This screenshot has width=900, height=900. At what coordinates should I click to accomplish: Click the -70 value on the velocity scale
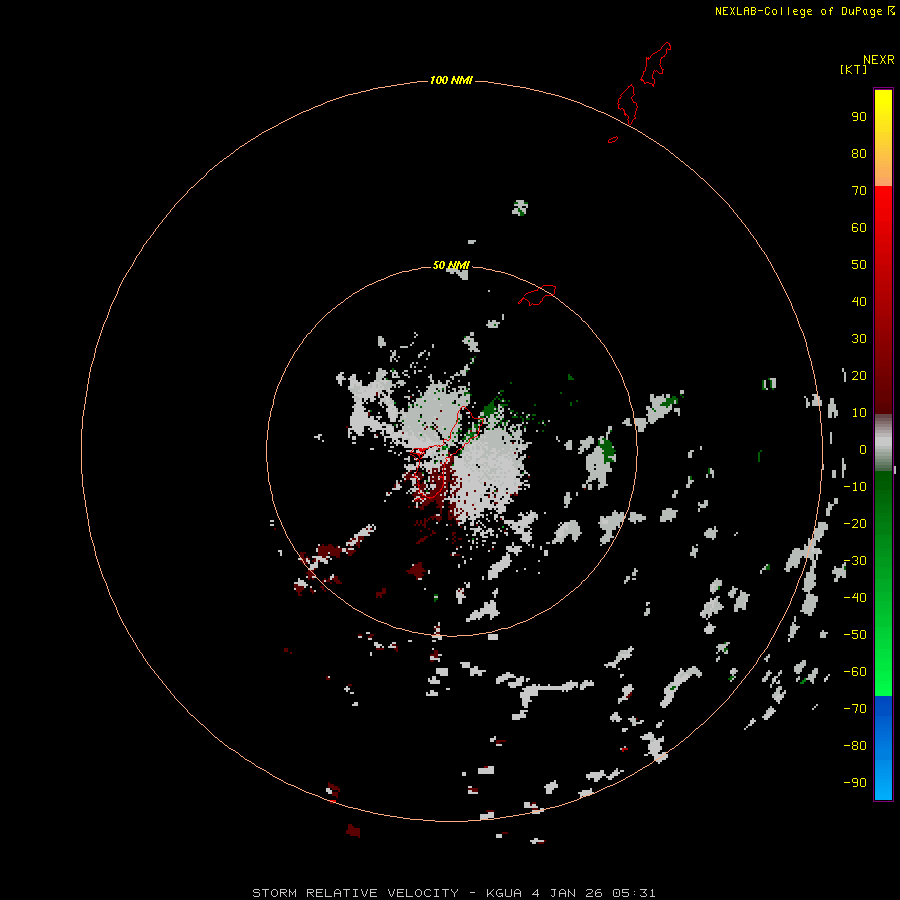tap(855, 709)
